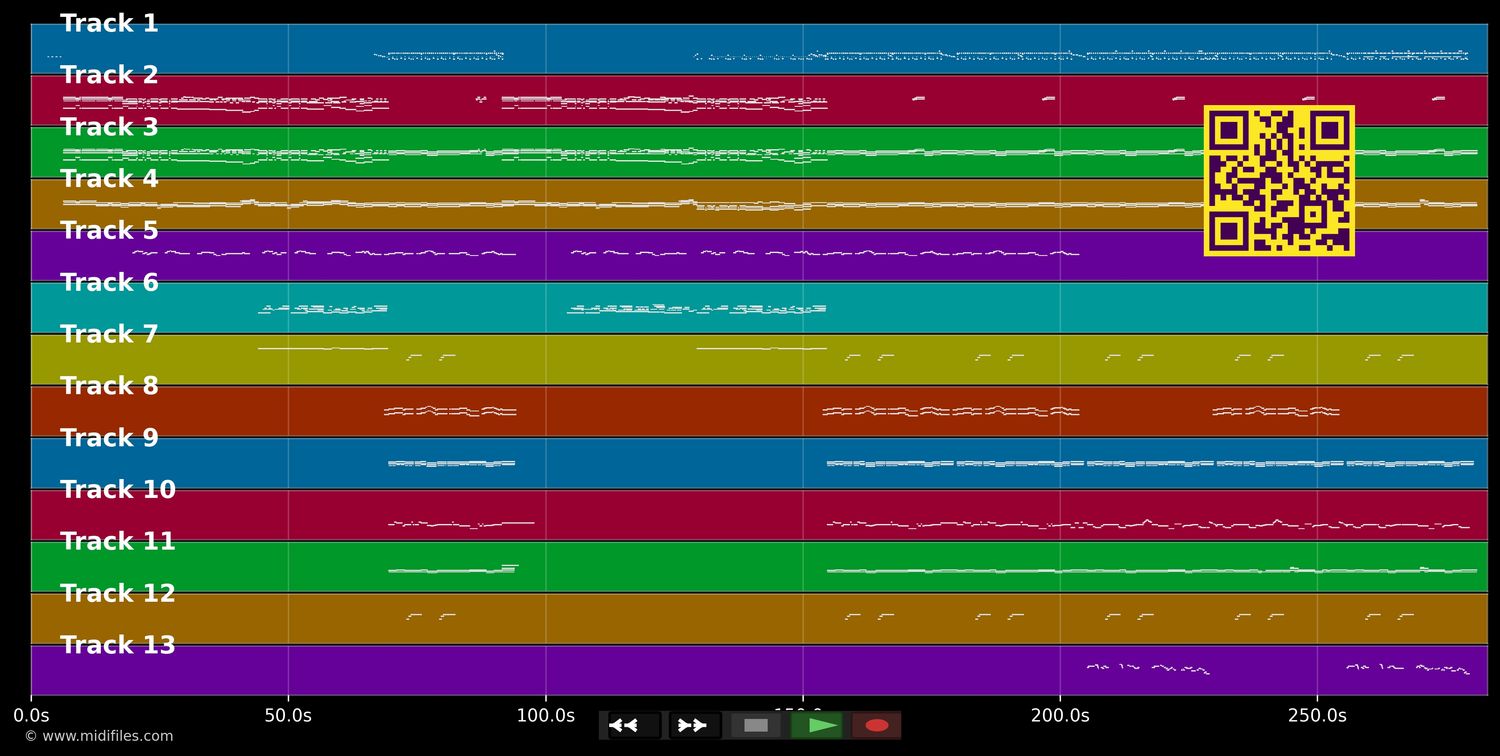Viewport: 1500px width, 756px height.
Task: Click the rewind button
Action: pyautogui.click(x=634, y=725)
